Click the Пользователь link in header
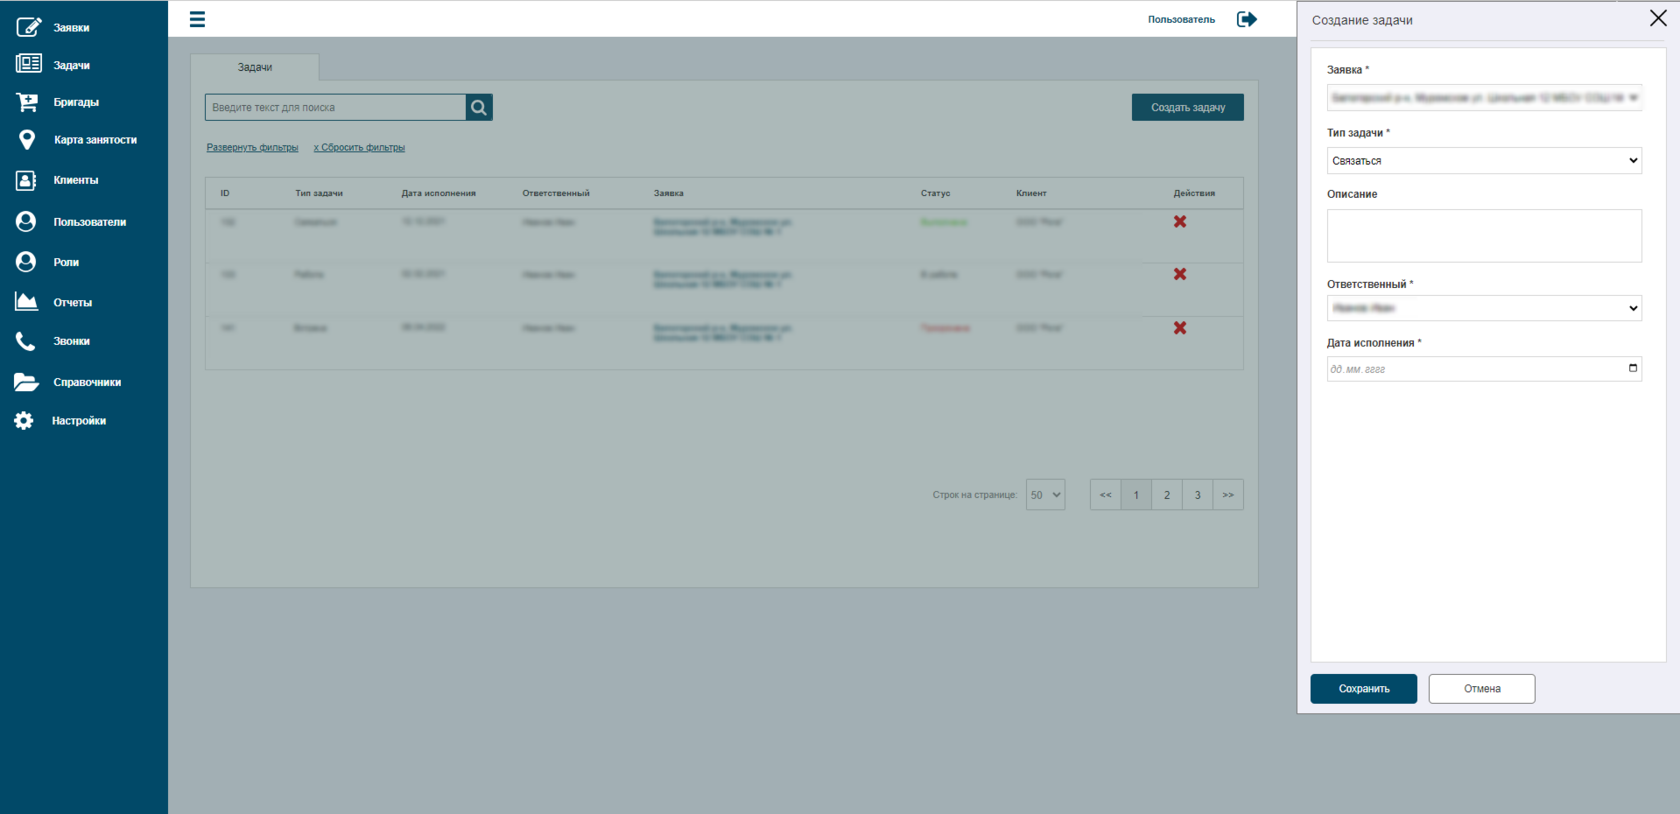The height and width of the screenshot is (814, 1680). pos(1181,19)
